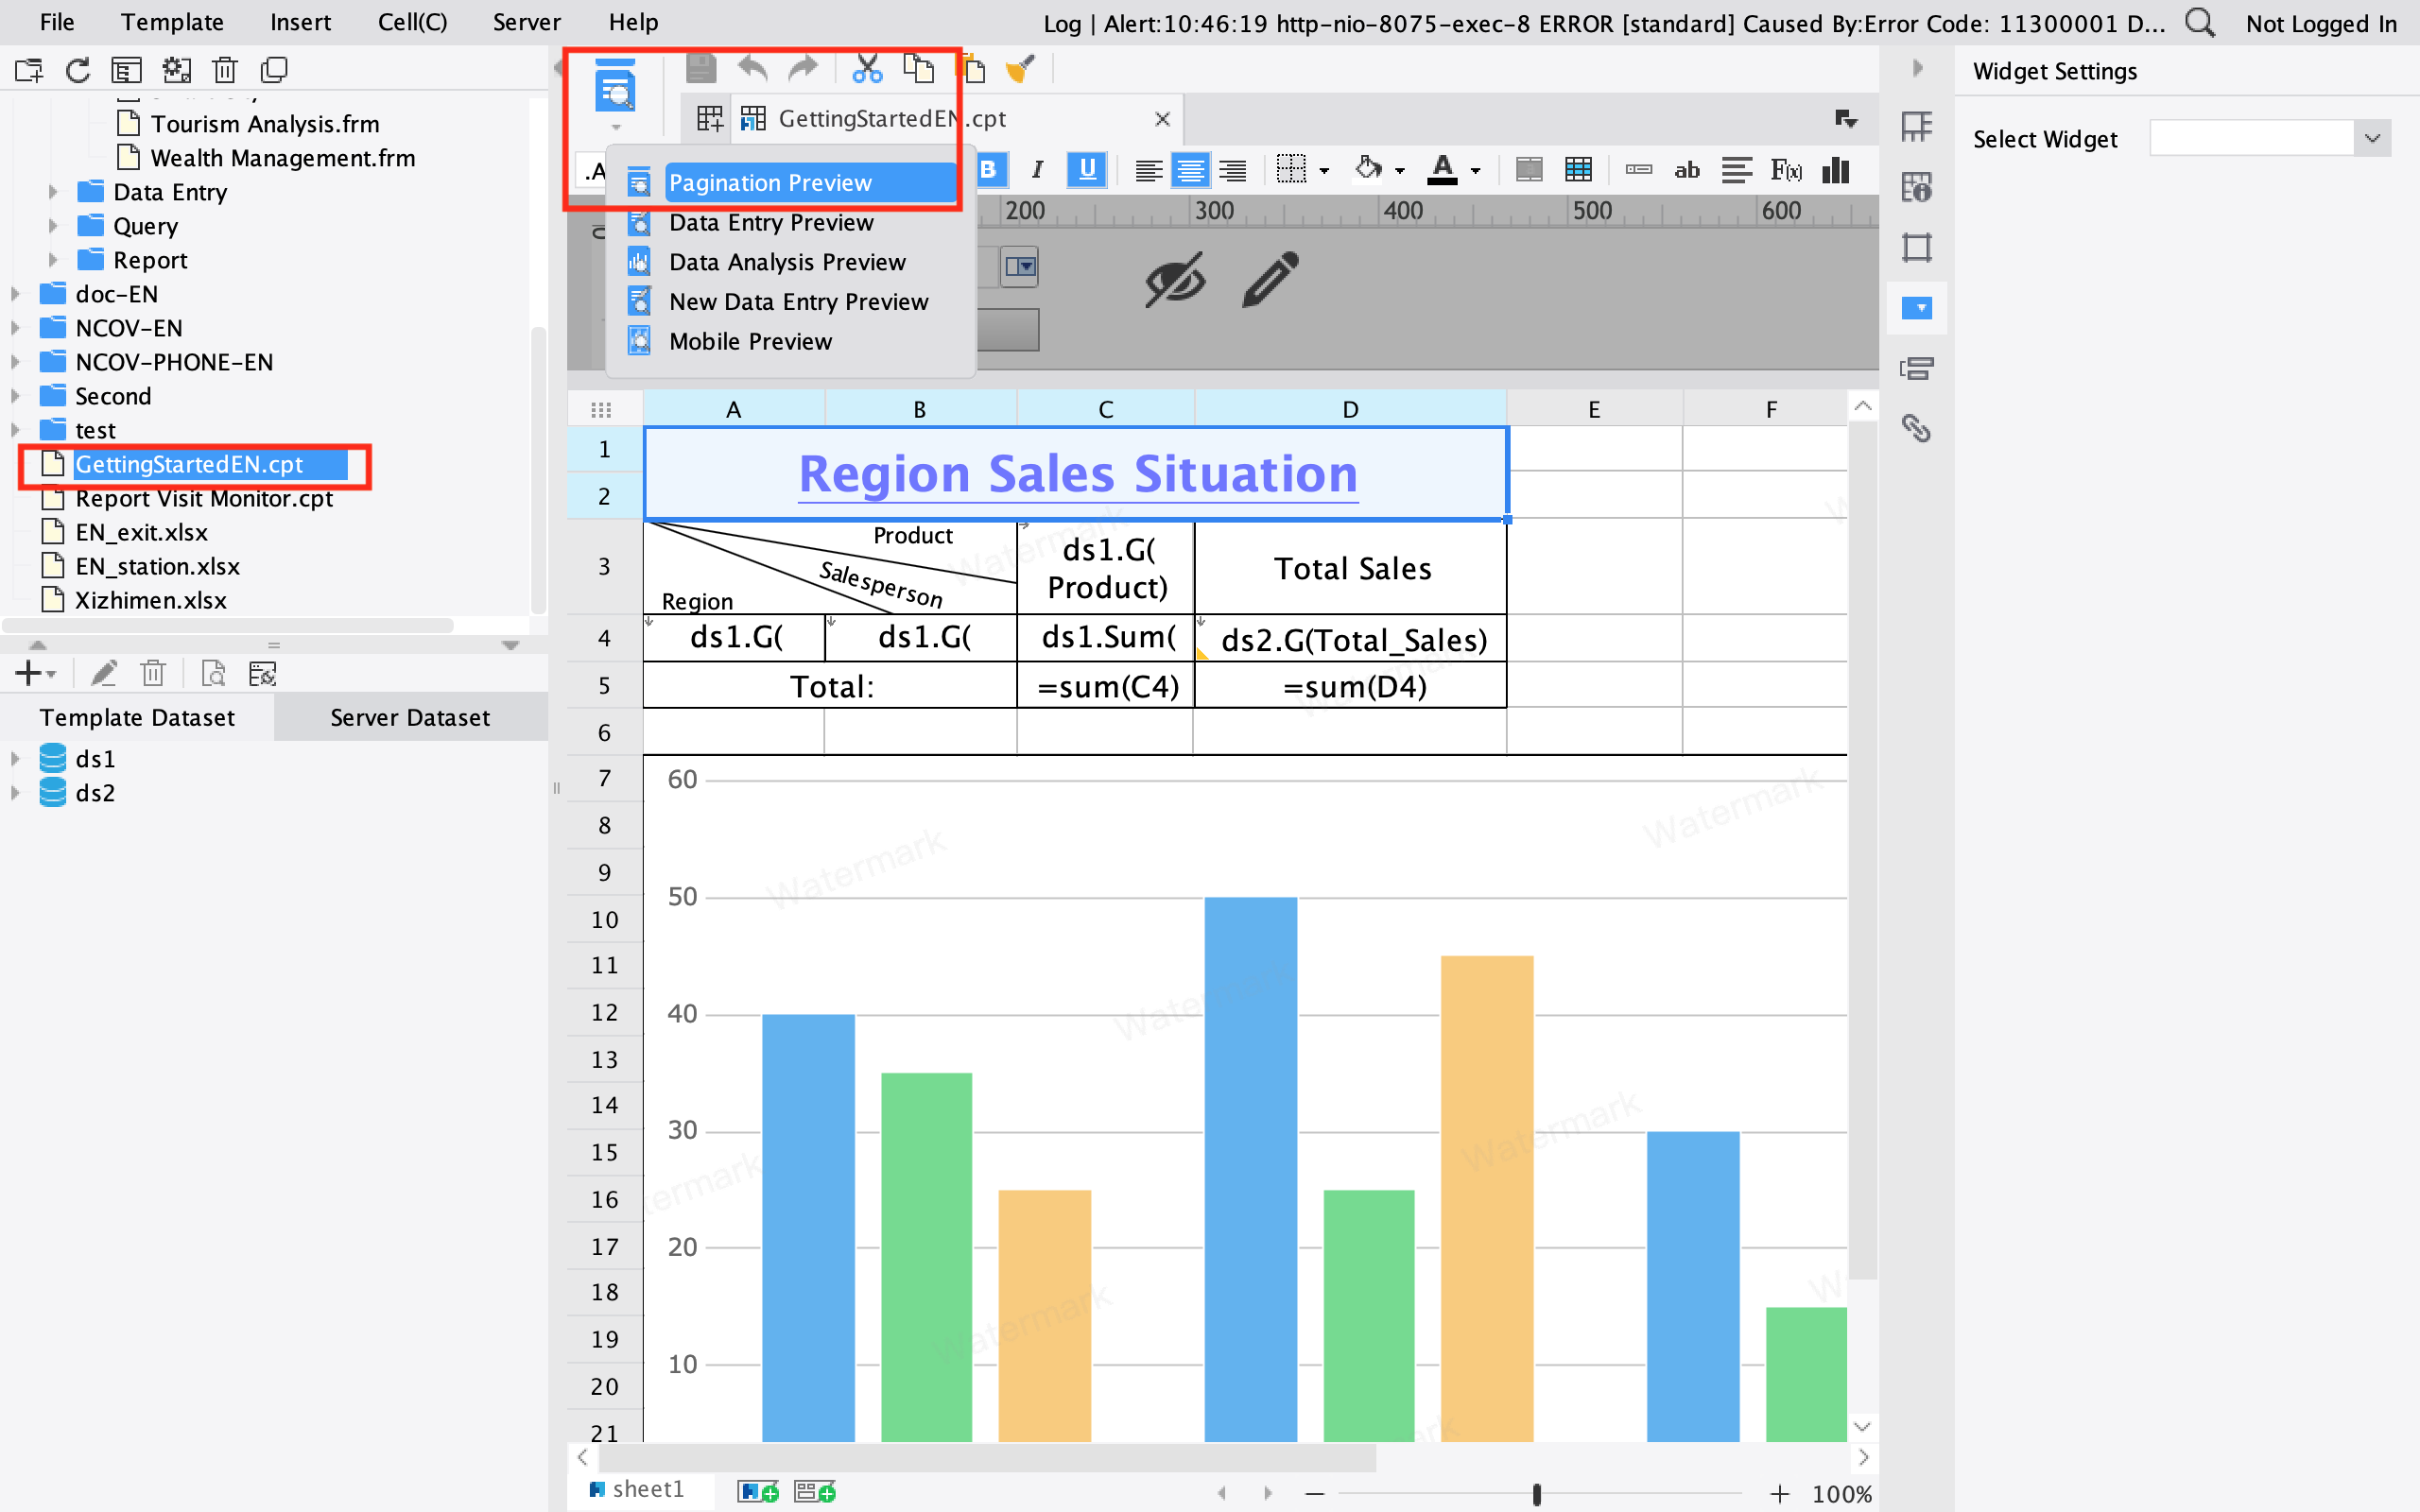Select the Cut icon in the toolbar

[865, 68]
